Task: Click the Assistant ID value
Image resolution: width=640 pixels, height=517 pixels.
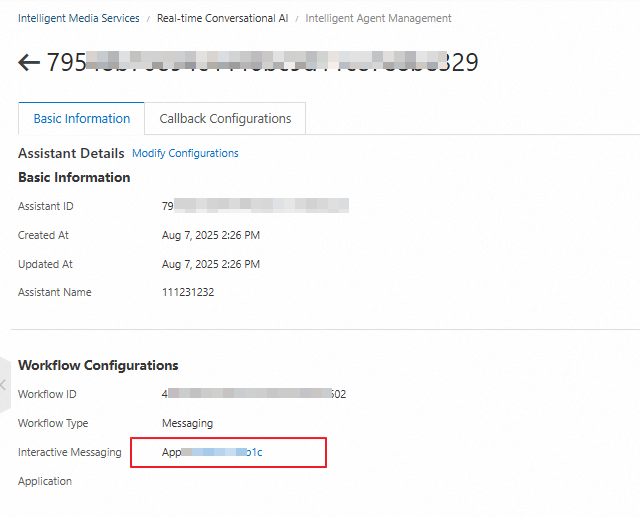Action: [x=255, y=206]
